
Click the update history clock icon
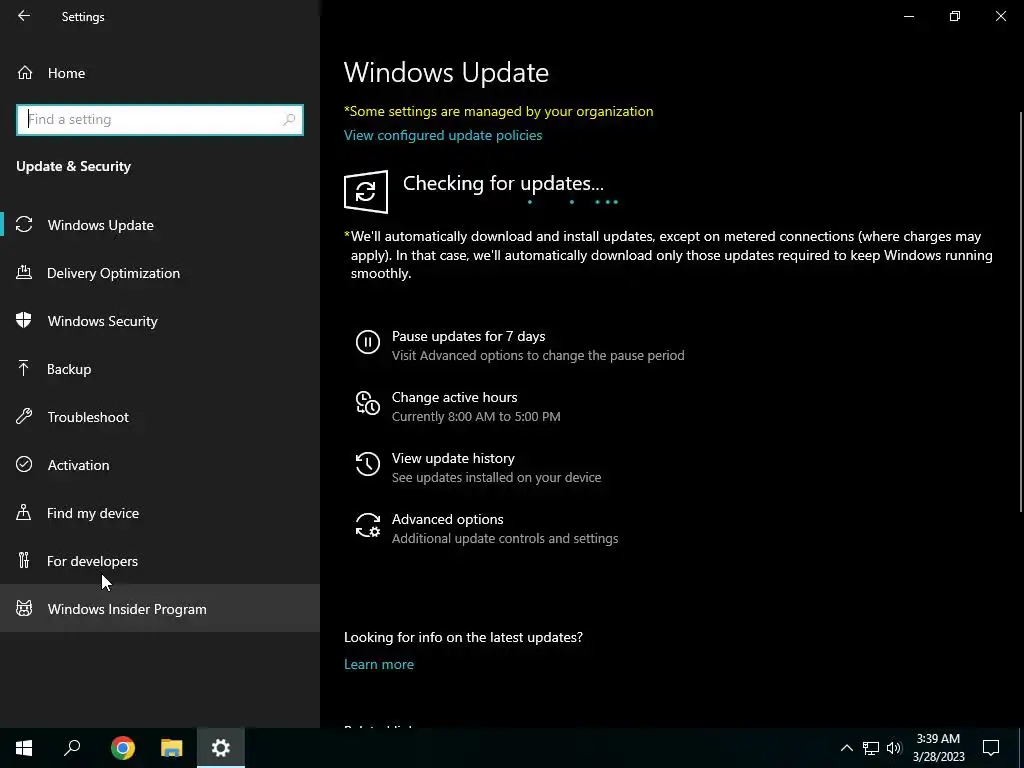pos(368,464)
